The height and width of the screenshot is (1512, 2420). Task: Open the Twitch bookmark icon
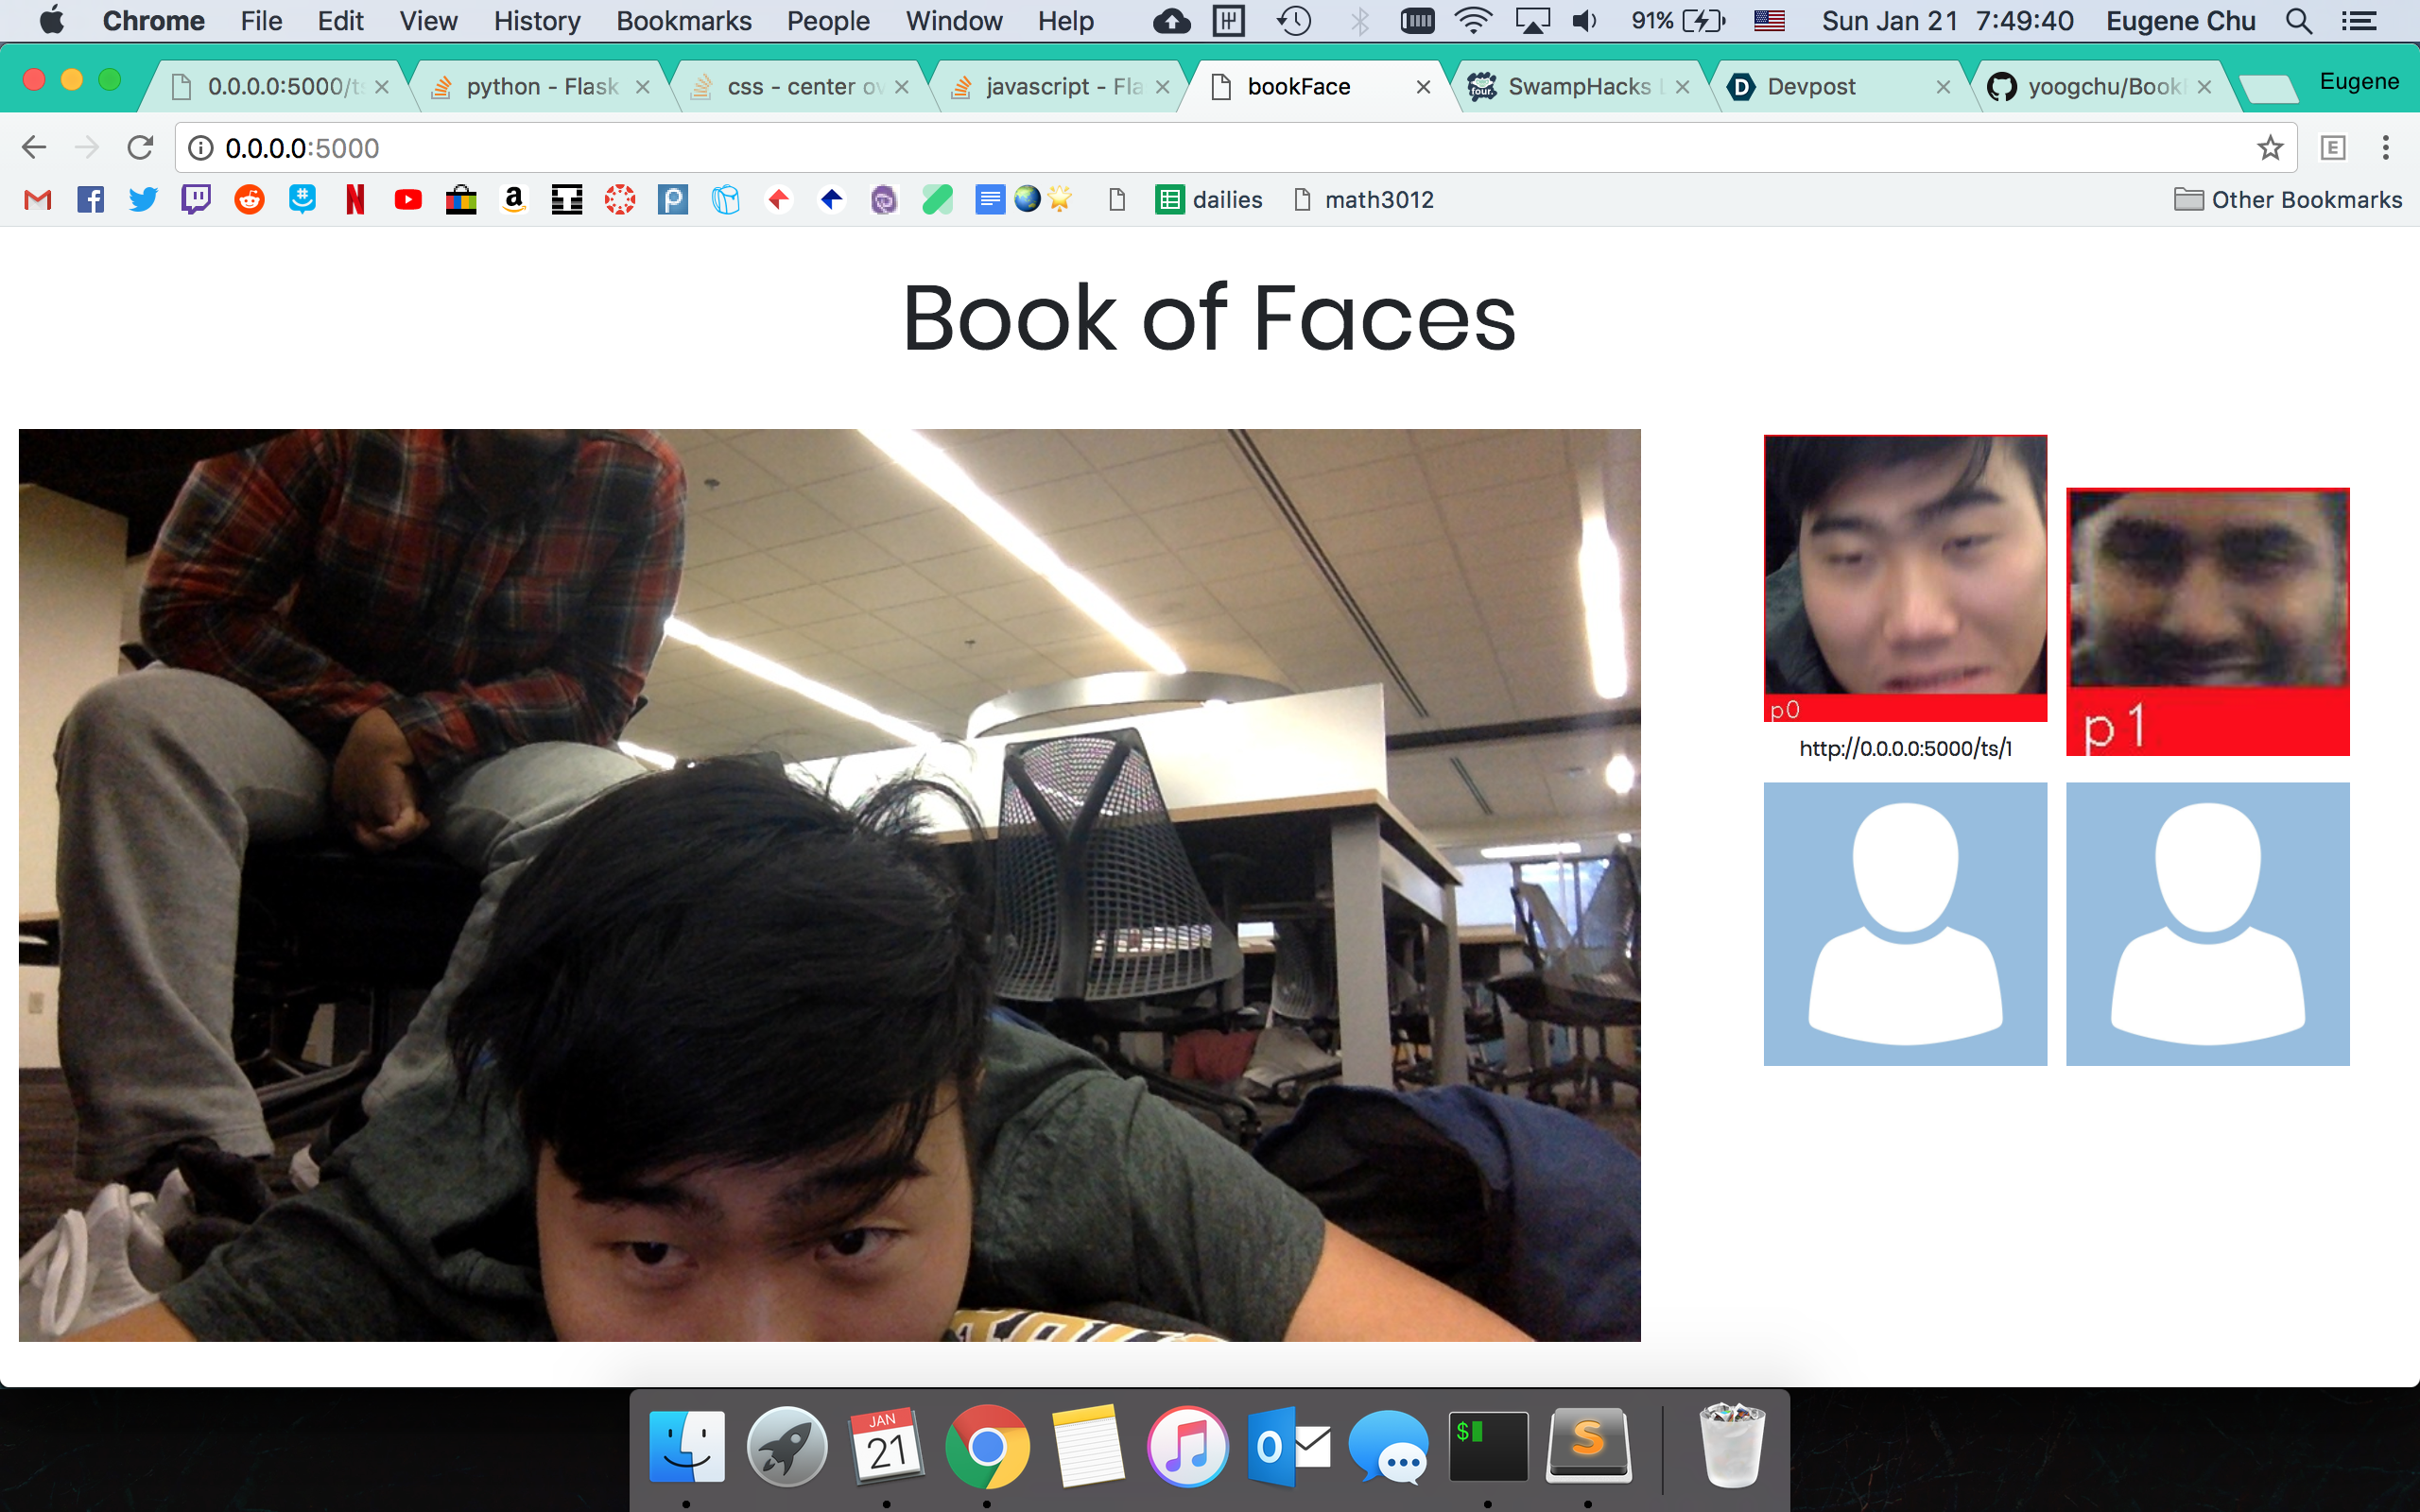[196, 200]
